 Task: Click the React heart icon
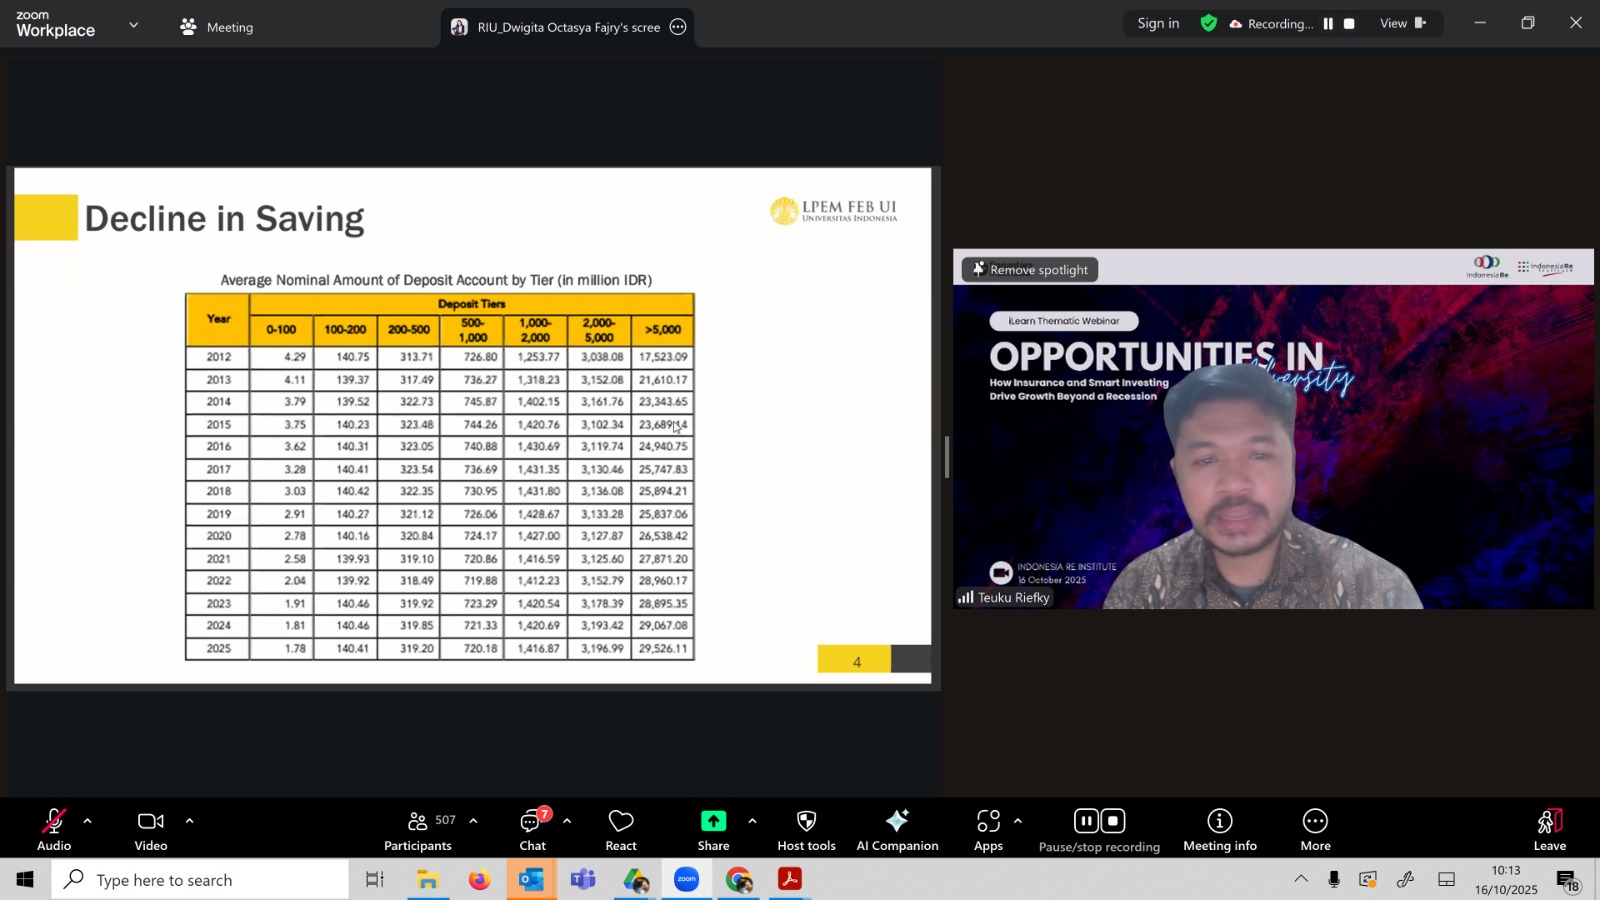(621, 829)
